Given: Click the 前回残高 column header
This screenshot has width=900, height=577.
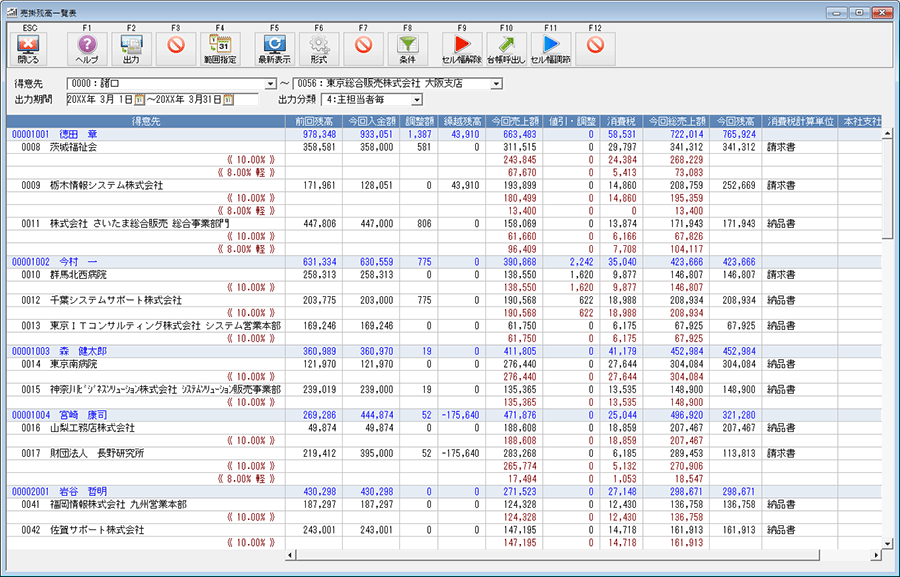Looking at the screenshot, I should point(314,121).
